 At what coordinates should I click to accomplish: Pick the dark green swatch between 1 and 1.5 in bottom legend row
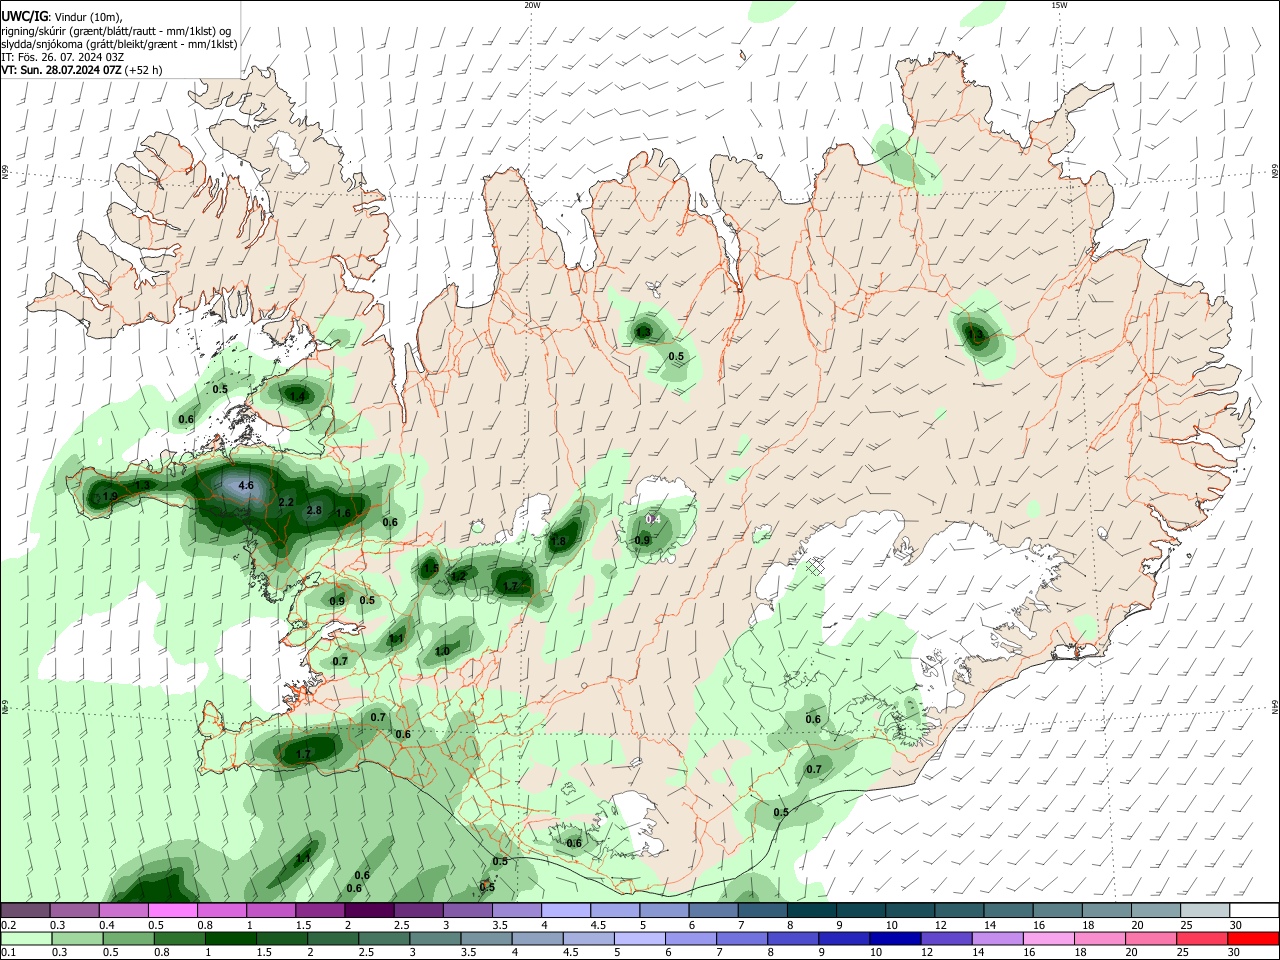coord(231,938)
